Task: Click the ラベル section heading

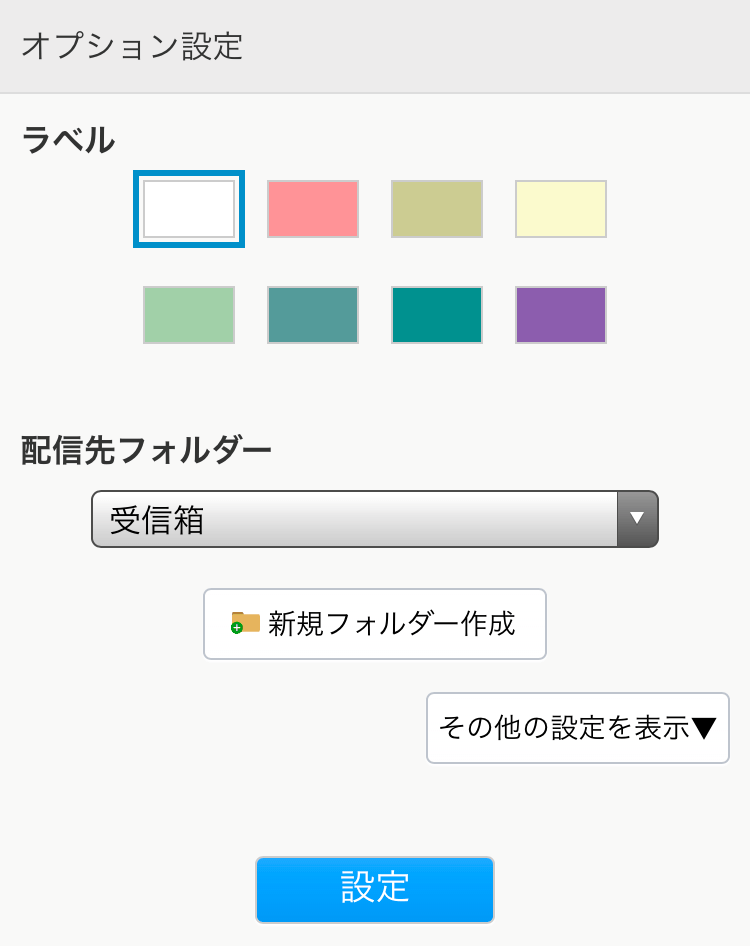Action: (x=68, y=141)
